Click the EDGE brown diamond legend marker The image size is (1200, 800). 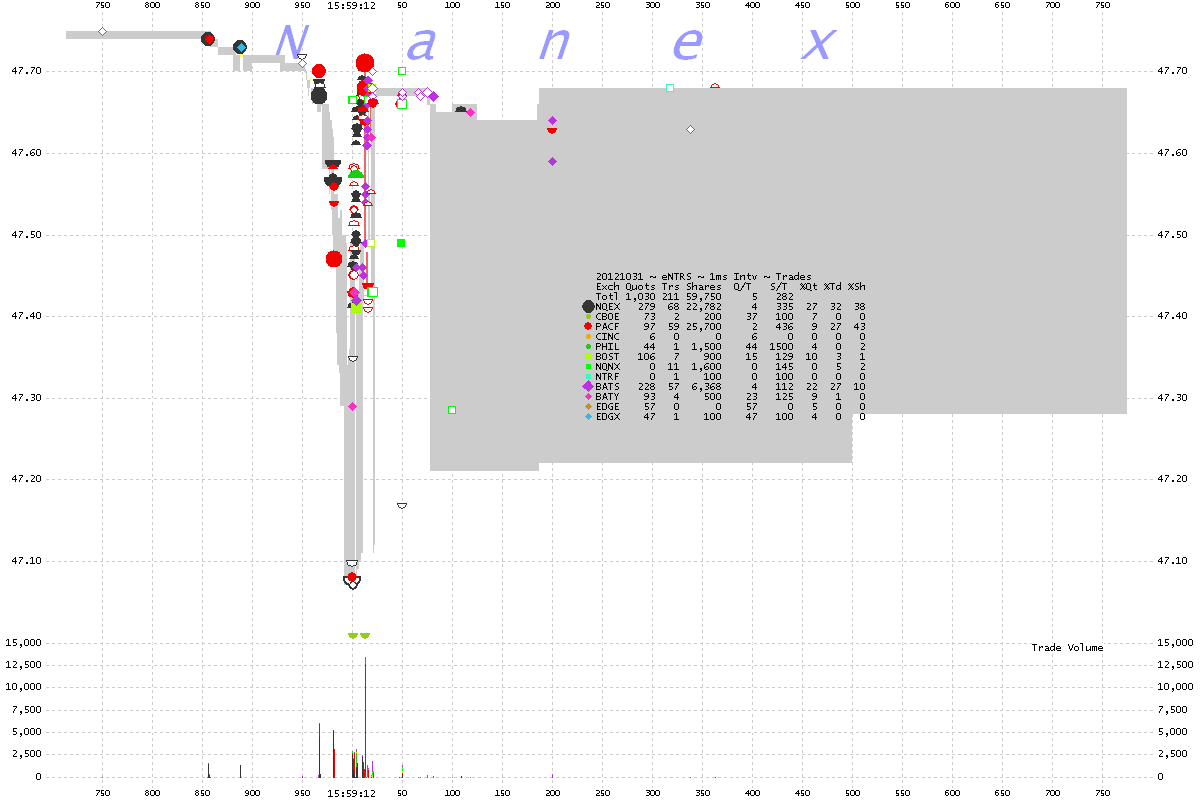click(x=588, y=406)
